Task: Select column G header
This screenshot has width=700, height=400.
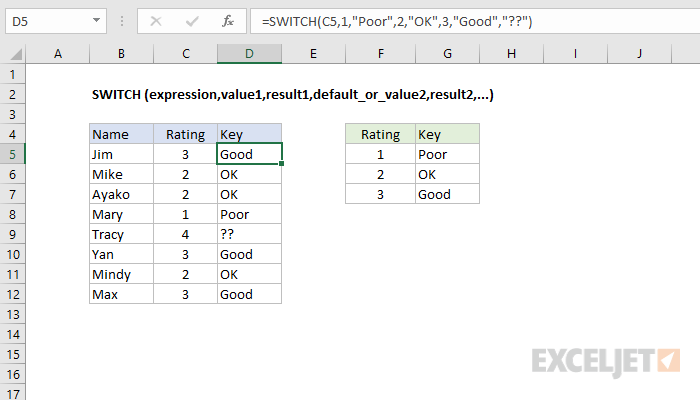Action: click(x=447, y=53)
